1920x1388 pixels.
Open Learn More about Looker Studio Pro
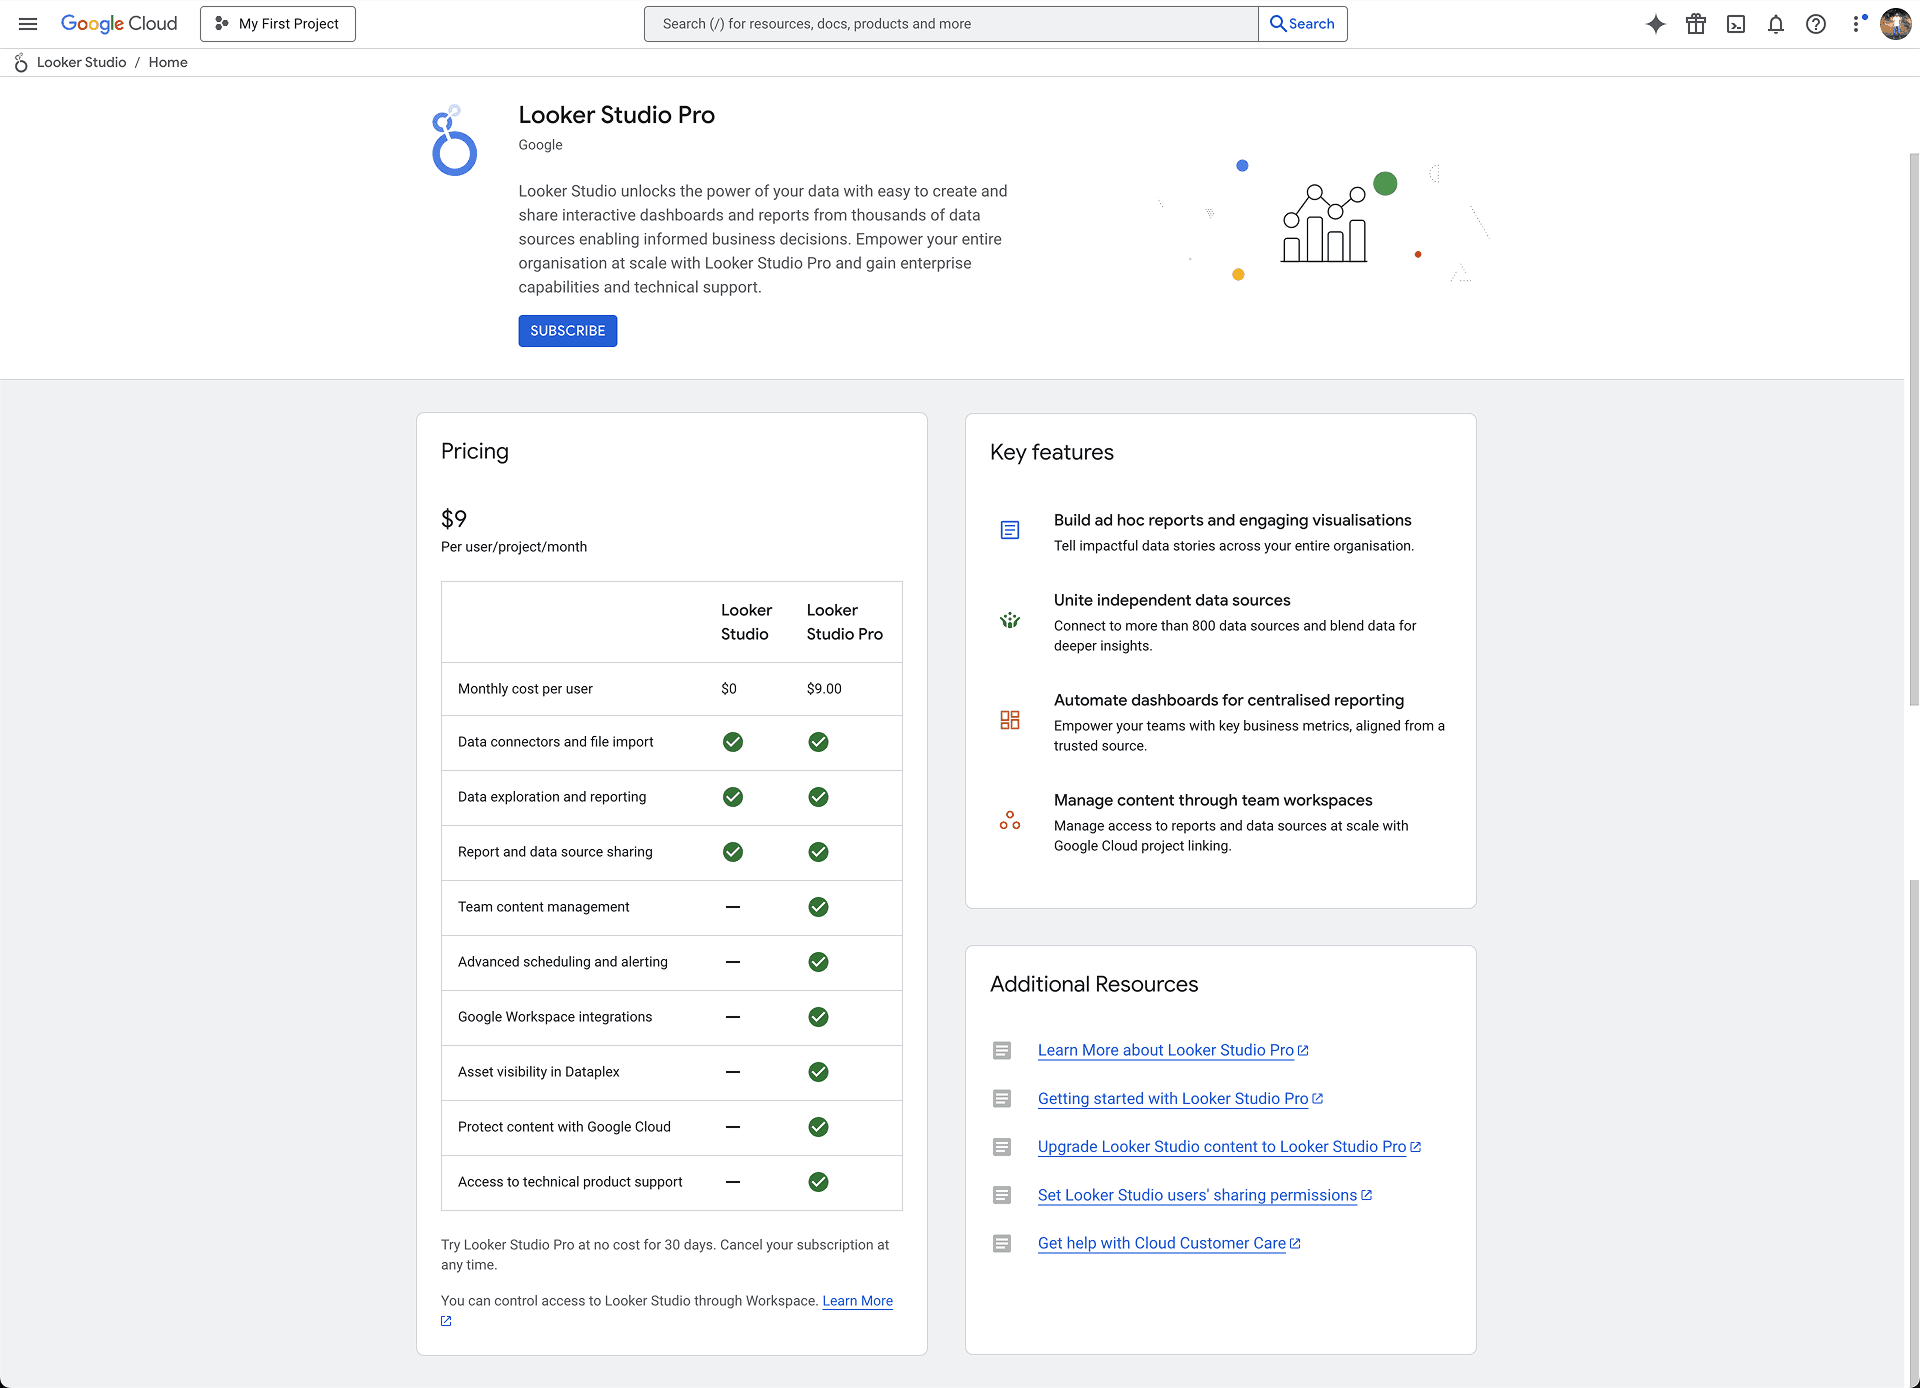[1166, 1050]
